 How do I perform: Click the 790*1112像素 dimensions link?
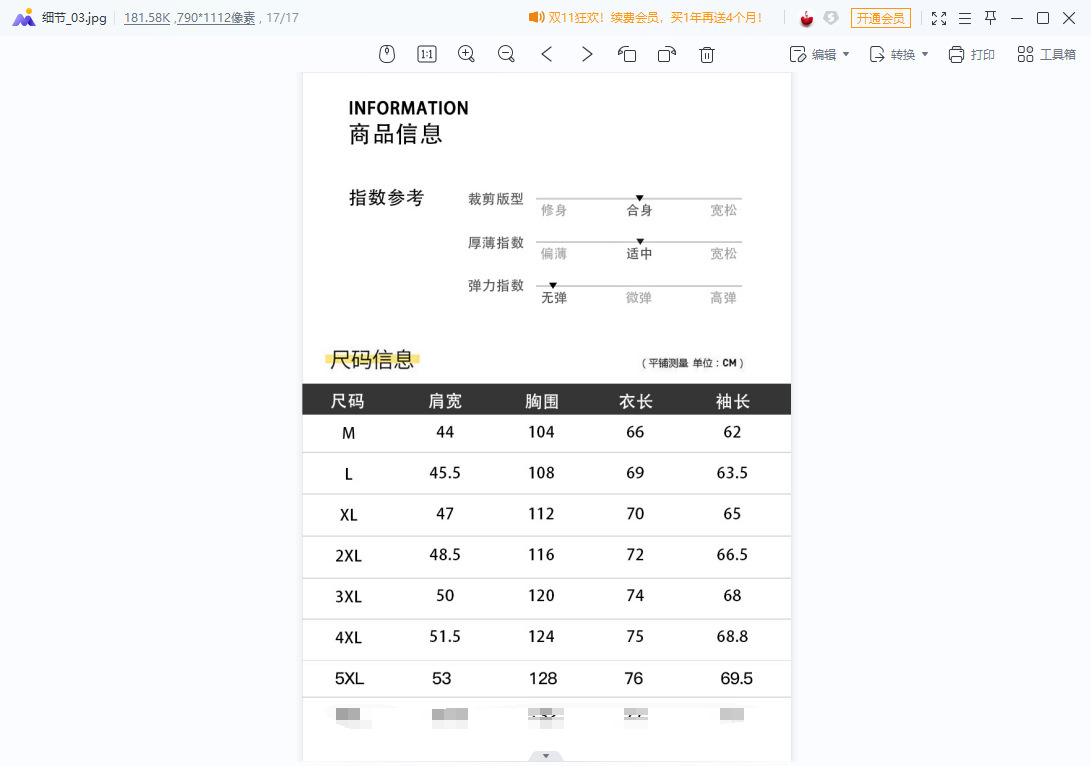click(216, 18)
